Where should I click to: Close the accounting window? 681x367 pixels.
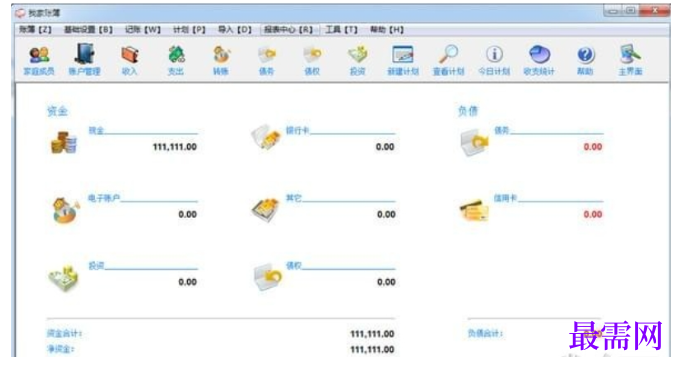coord(655,10)
